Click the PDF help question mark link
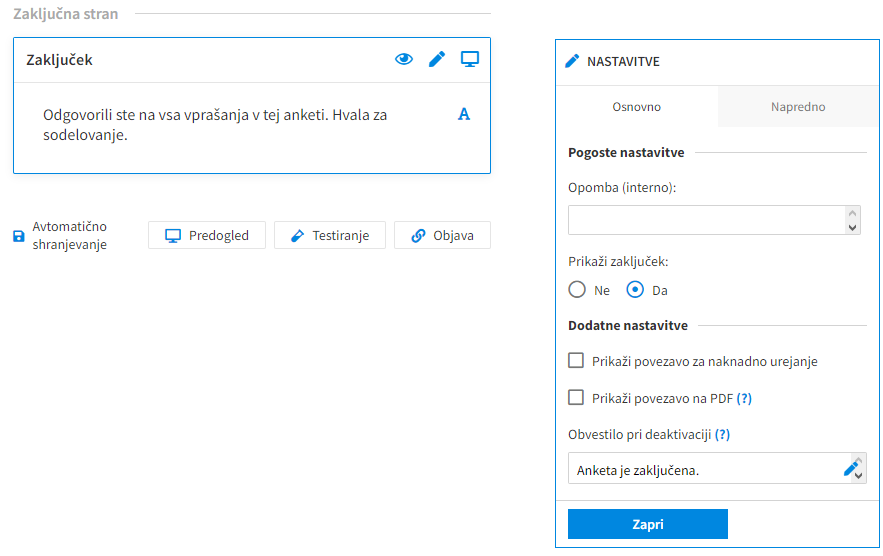Screen dimensions: 883x556 tap(744, 398)
